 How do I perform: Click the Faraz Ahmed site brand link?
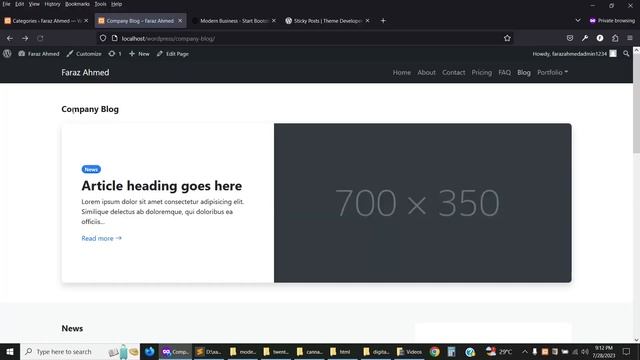pos(85,72)
